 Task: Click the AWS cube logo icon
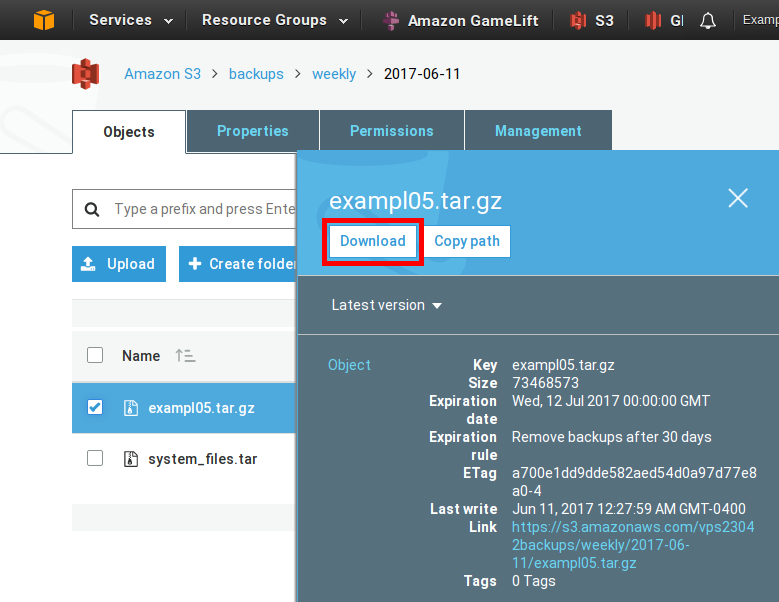(44, 20)
